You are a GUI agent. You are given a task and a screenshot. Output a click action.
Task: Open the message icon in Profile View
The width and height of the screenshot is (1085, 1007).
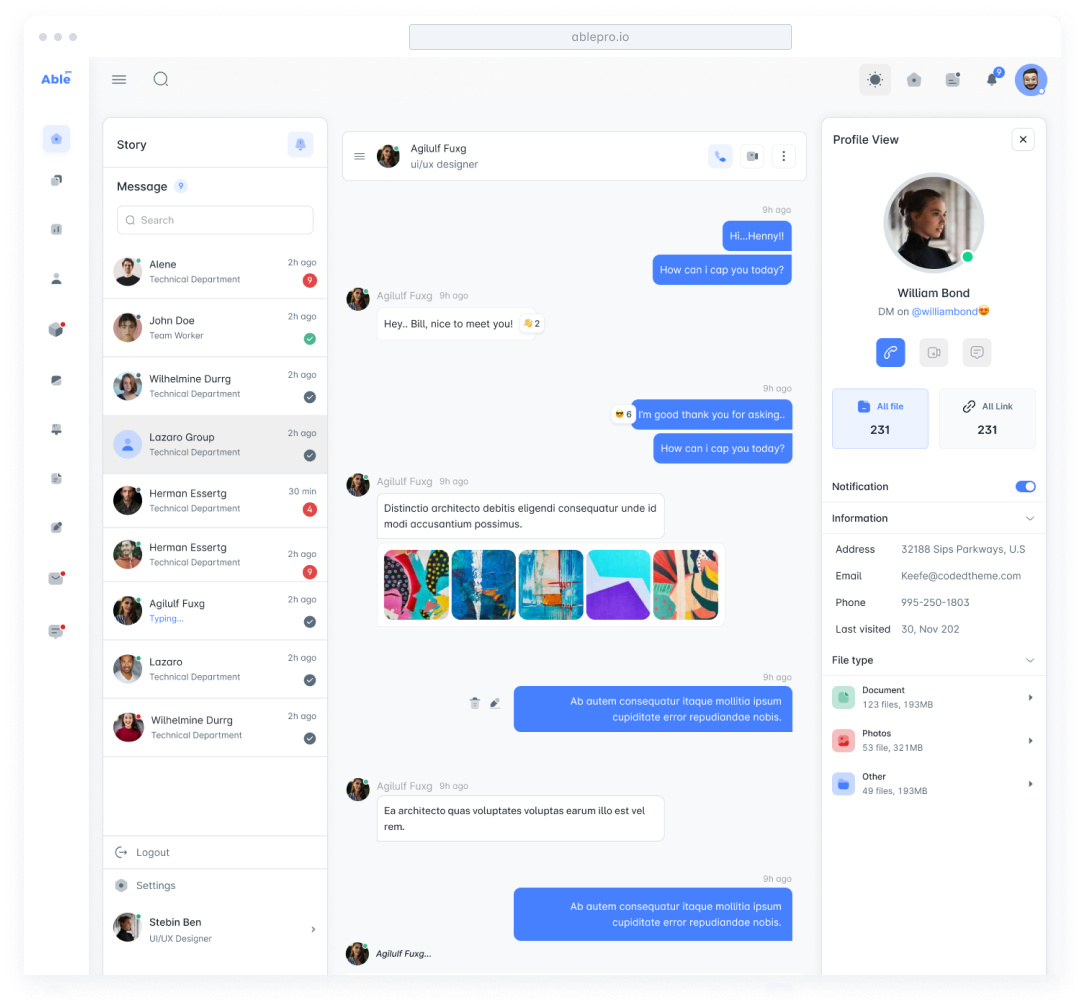[x=976, y=352]
